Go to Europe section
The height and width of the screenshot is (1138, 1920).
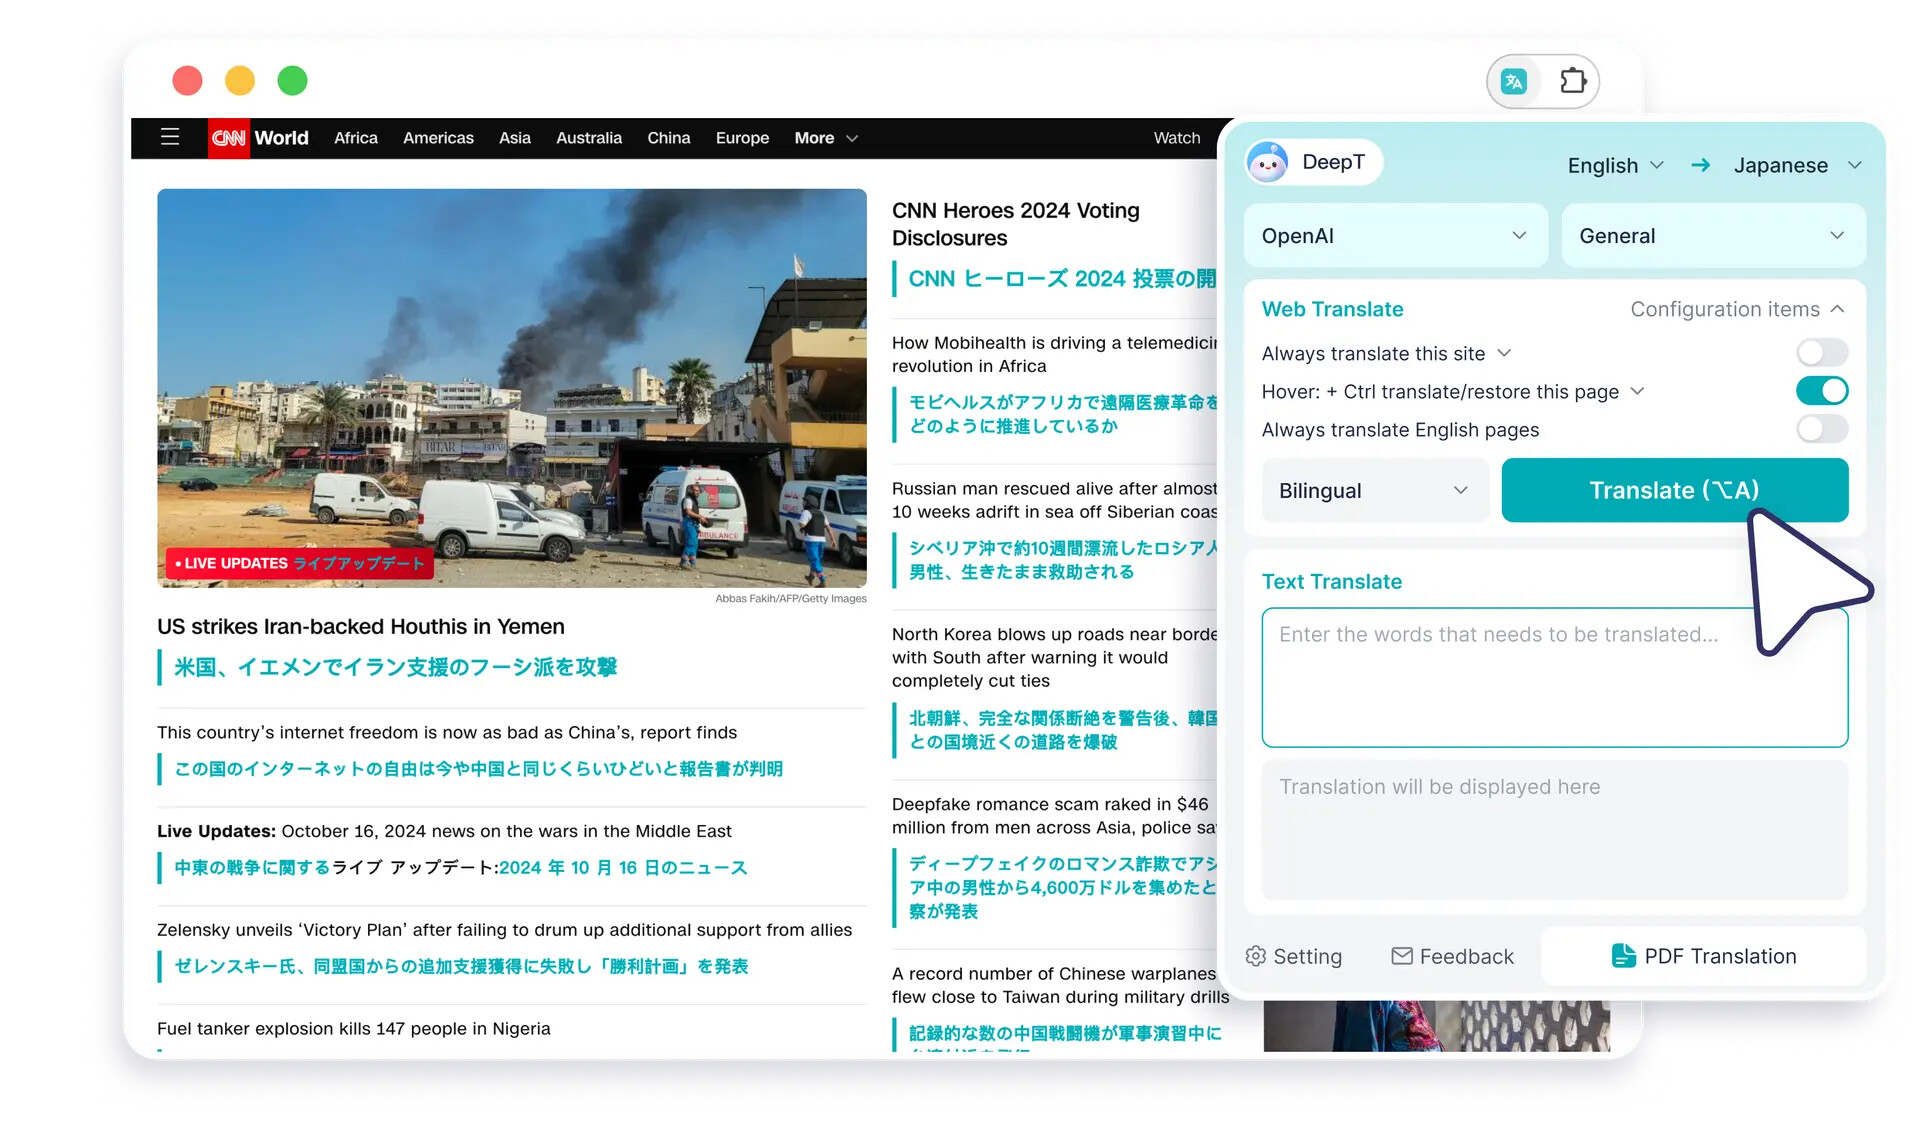[742, 138]
